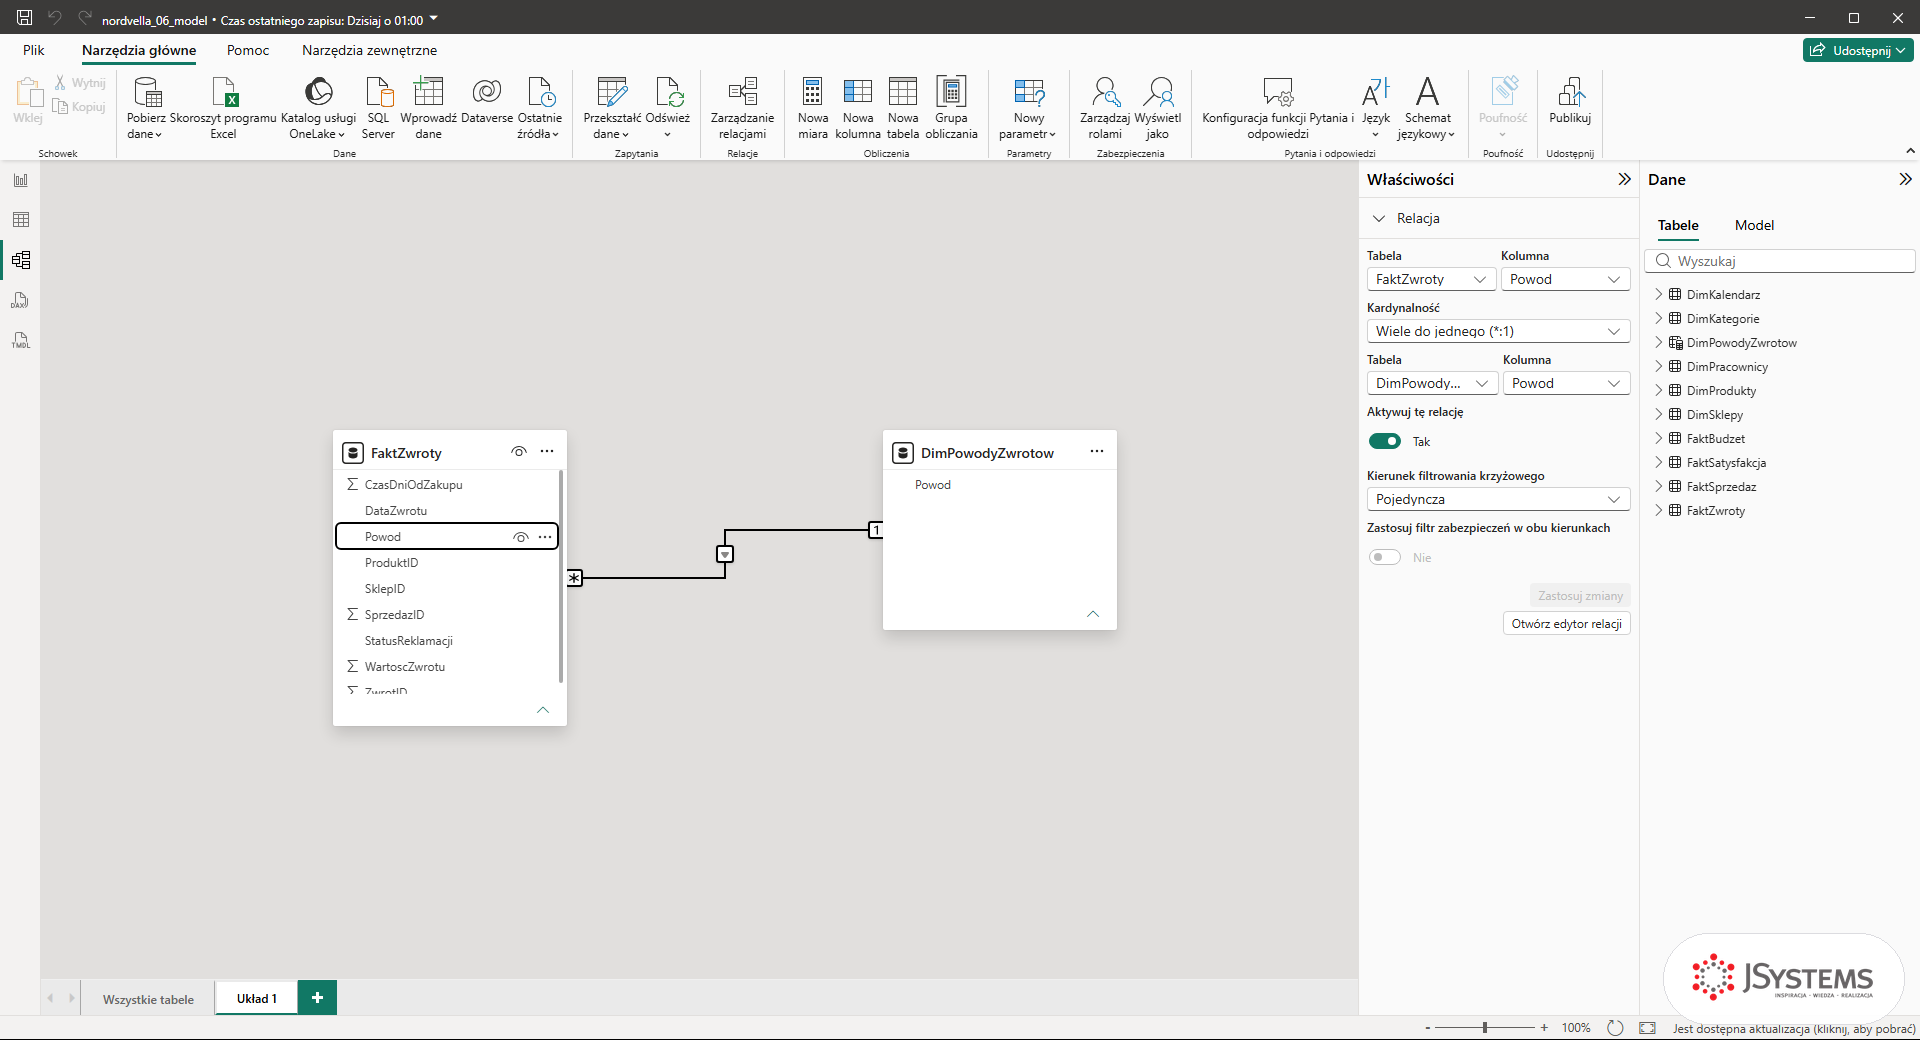
Task: Open the Plik menu
Action: [x=34, y=50]
